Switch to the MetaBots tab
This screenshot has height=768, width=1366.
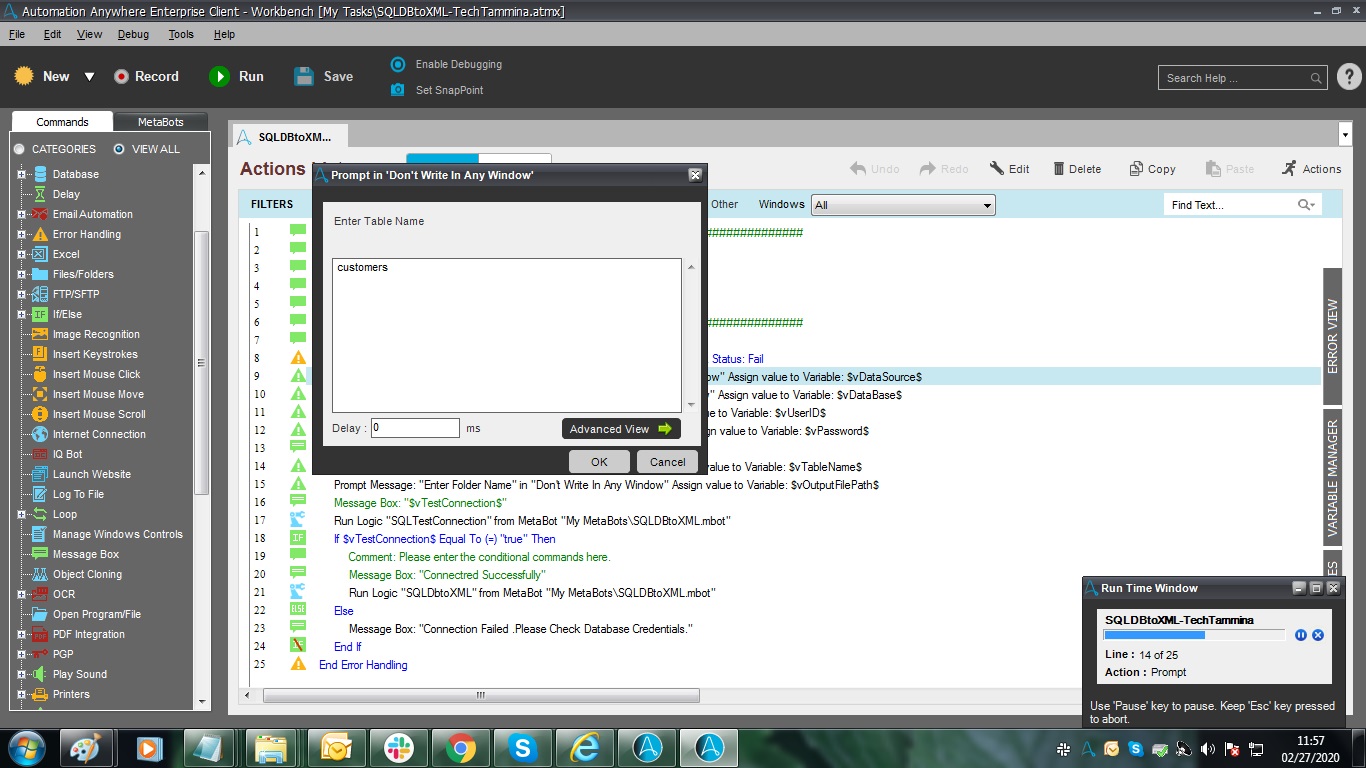pos(161,122)
